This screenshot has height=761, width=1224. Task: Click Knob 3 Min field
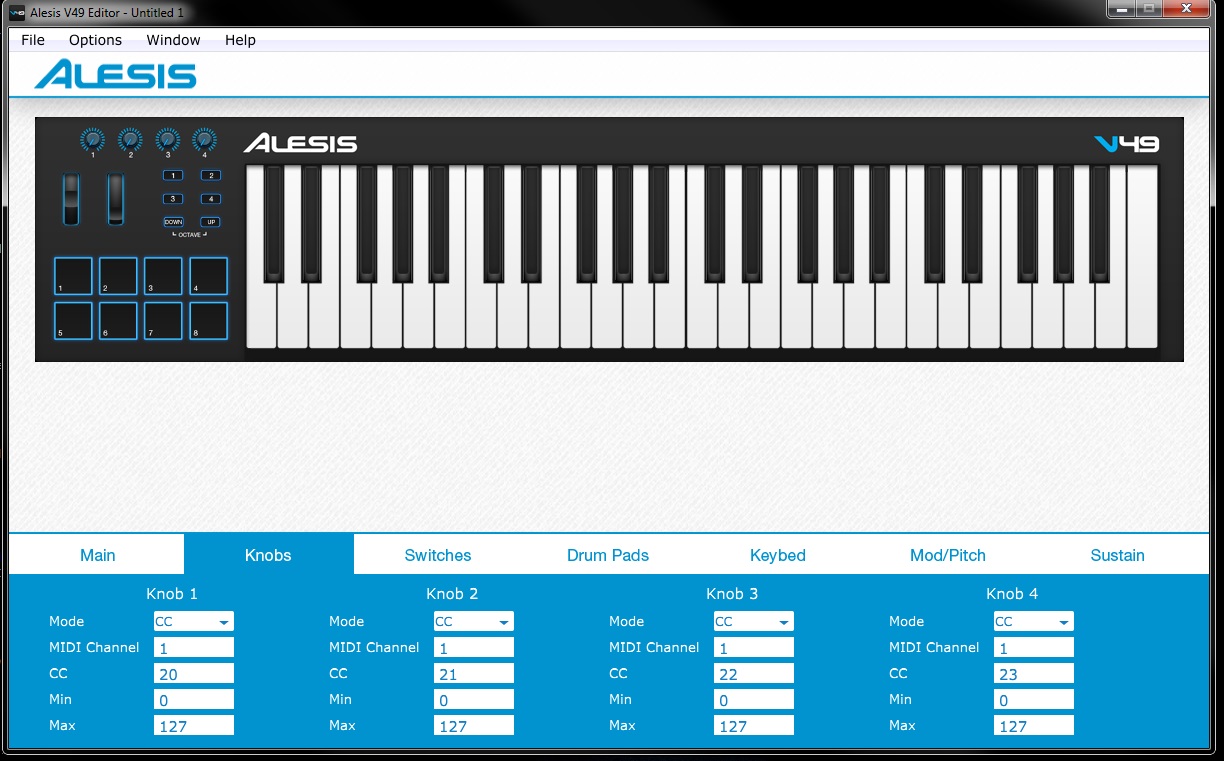[754, 700]
